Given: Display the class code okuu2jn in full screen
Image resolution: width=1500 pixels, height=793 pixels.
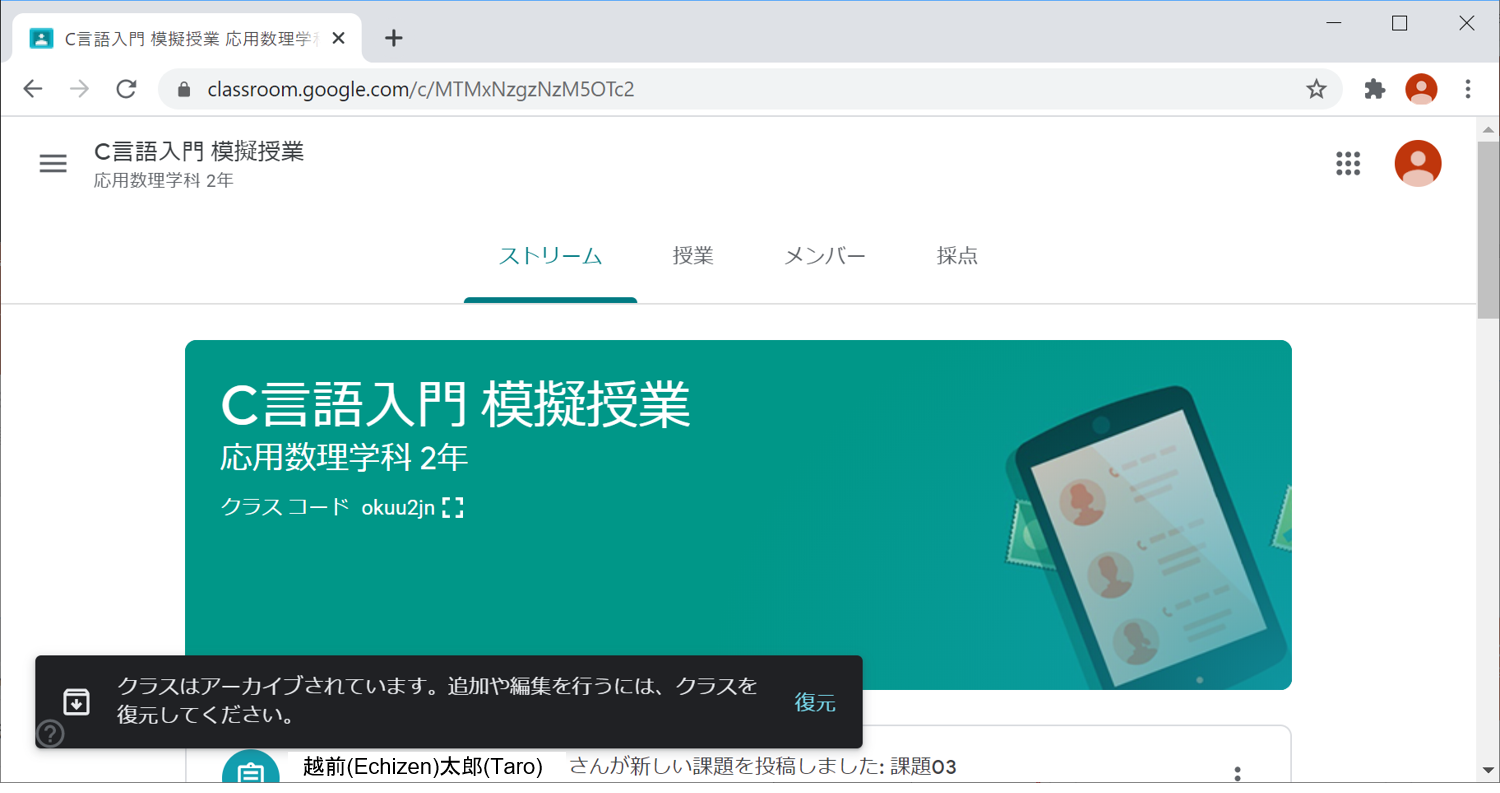Looking at the screenshot, I should (x=453, y=507).
